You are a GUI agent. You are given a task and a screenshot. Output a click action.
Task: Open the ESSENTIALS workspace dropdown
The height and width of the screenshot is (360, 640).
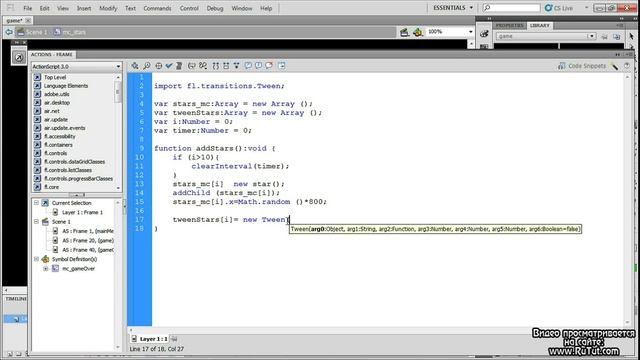click(453, 8)
